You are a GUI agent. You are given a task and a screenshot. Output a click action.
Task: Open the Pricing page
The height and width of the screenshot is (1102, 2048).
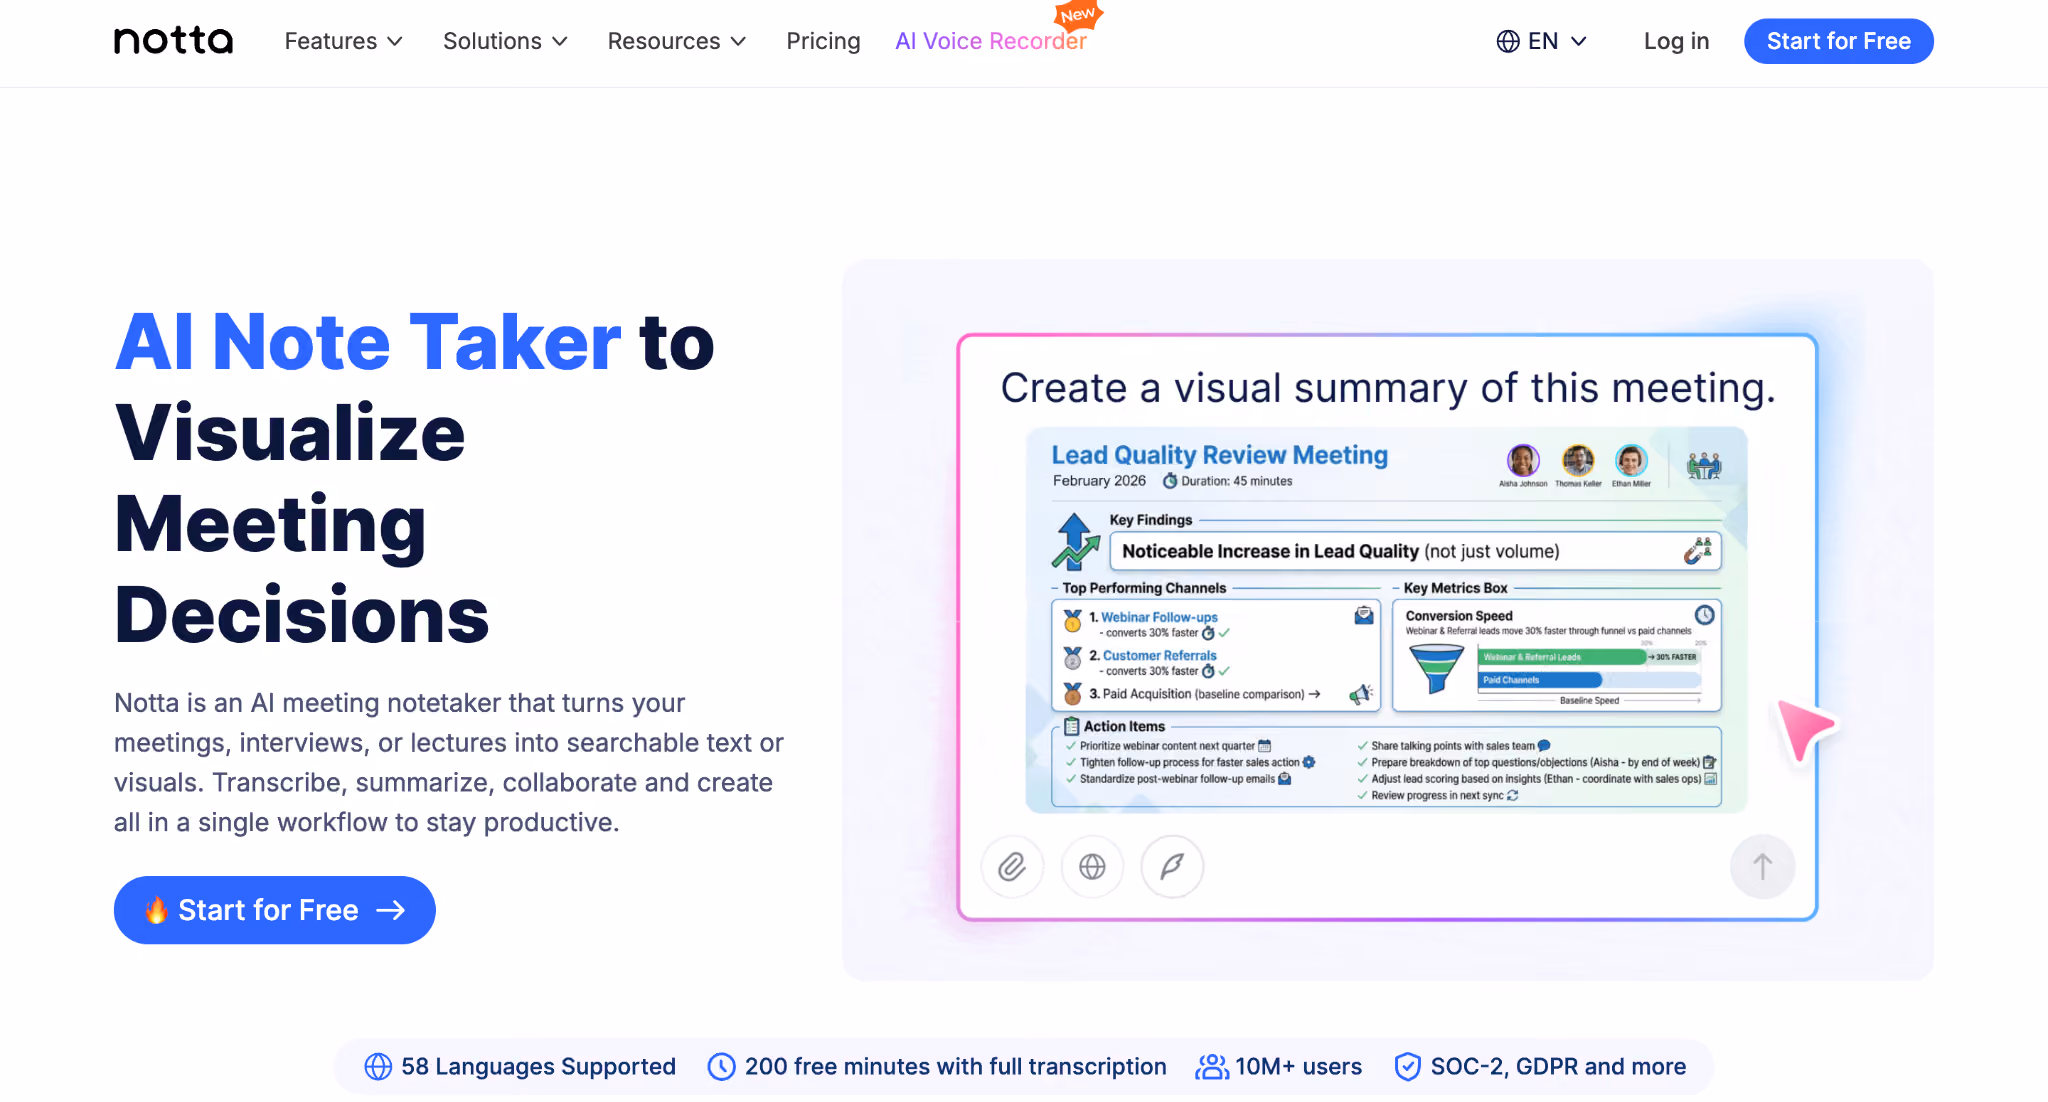pyautogui.click(x=823, y=41)
